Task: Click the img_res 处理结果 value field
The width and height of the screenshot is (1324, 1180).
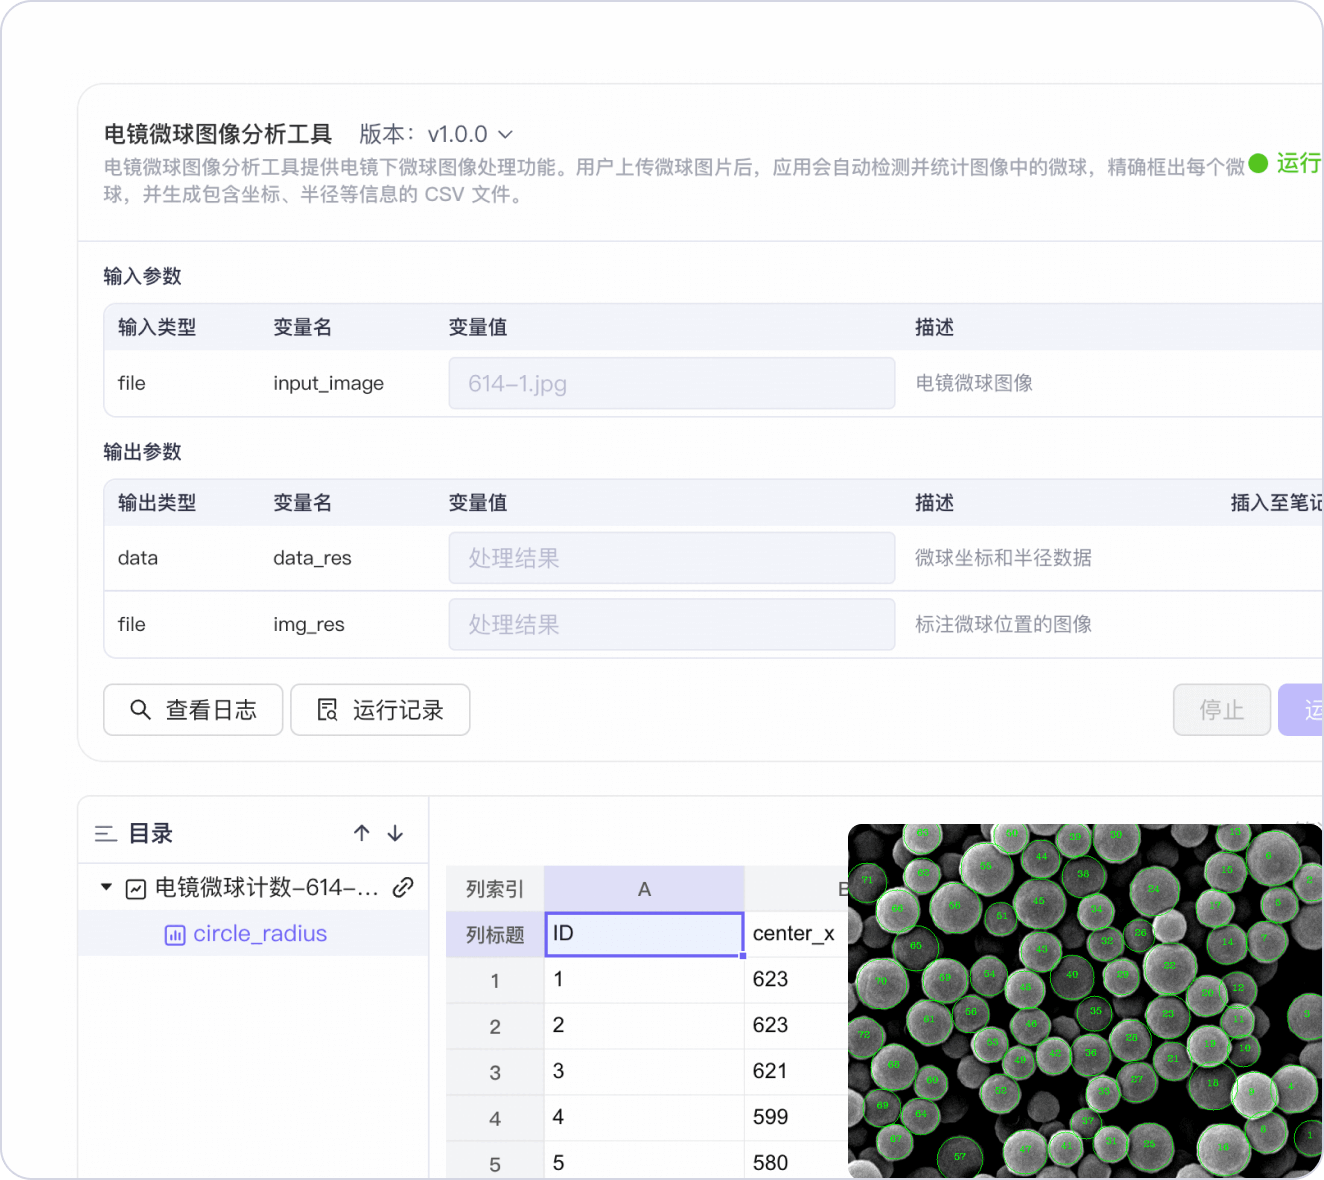Action: 671,624
